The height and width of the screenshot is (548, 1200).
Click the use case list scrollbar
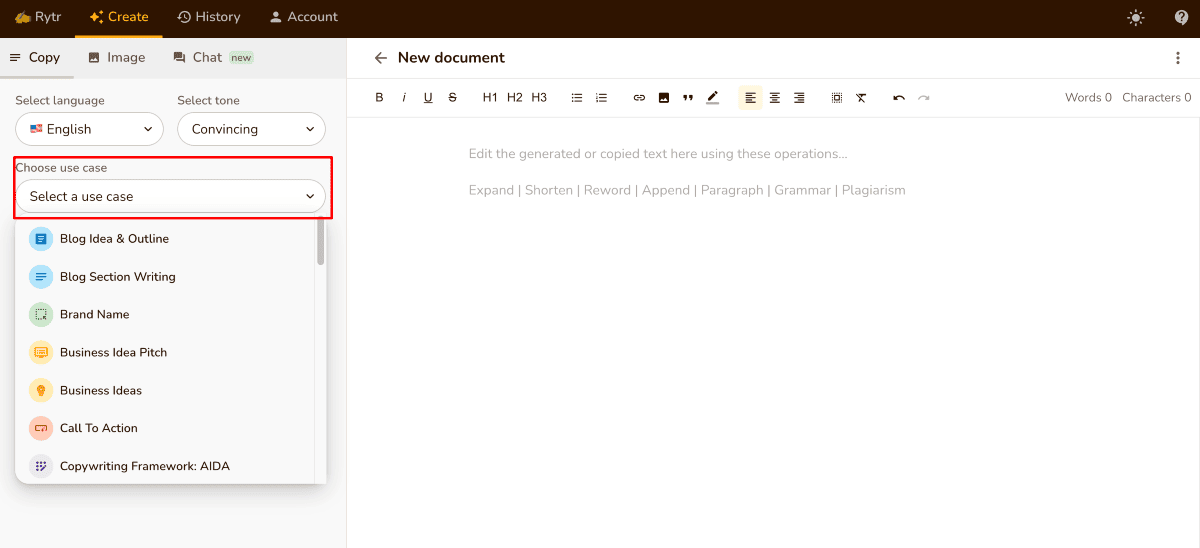click(320, 242)
